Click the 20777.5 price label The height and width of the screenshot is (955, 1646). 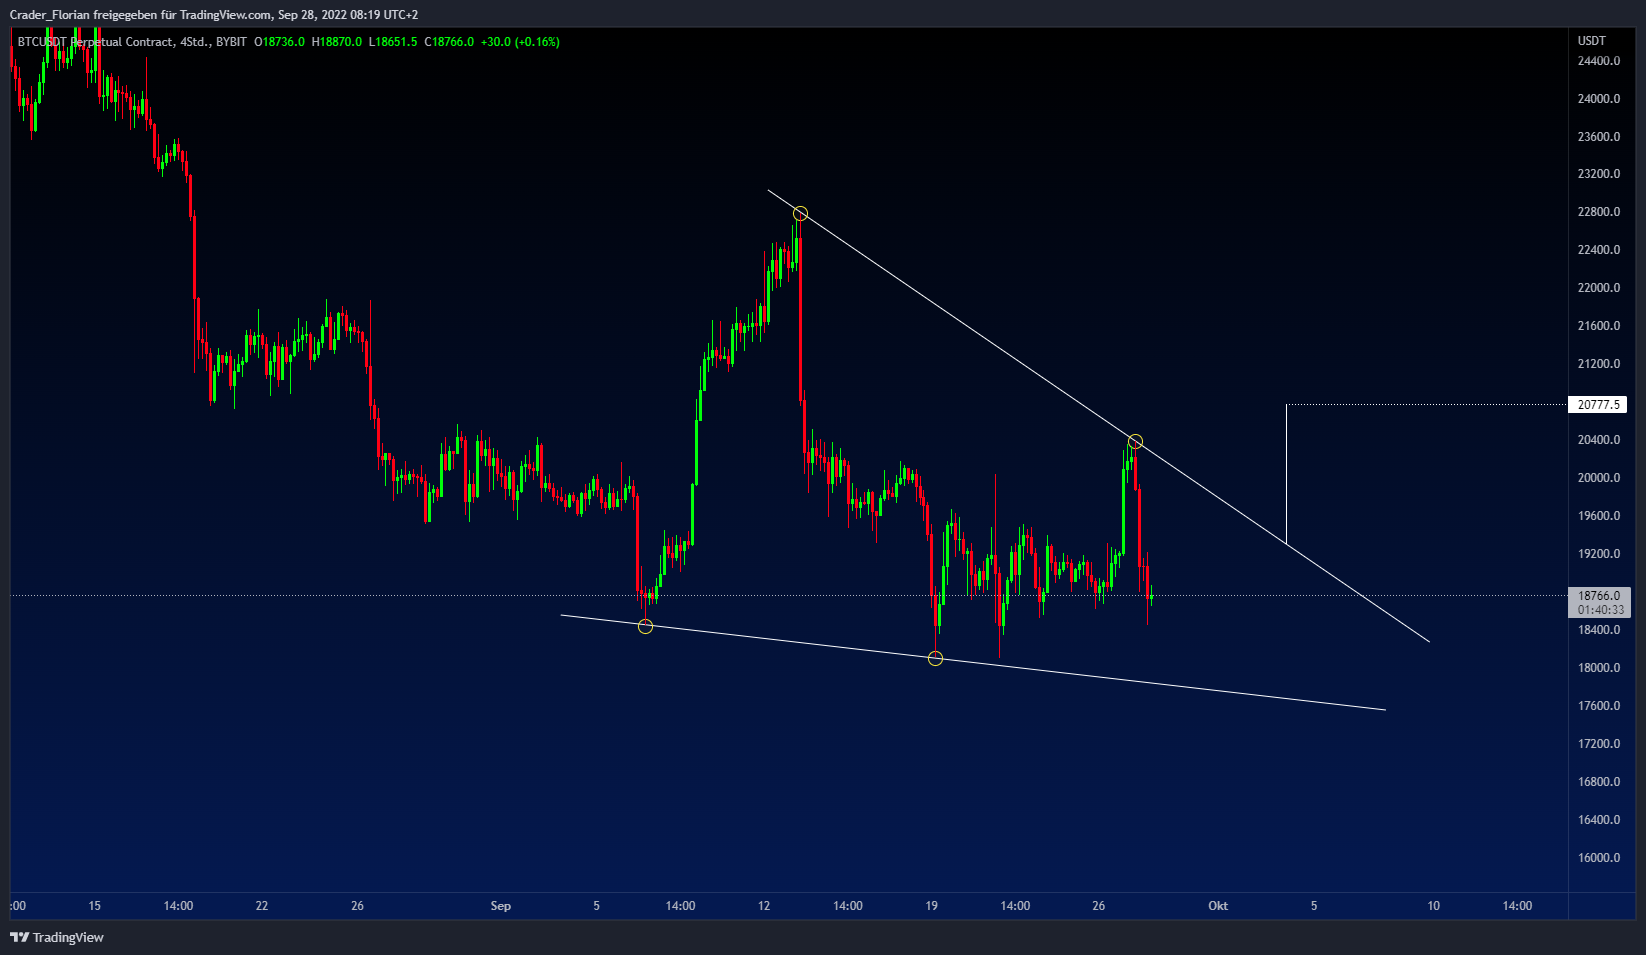(x=1598, y=405)
